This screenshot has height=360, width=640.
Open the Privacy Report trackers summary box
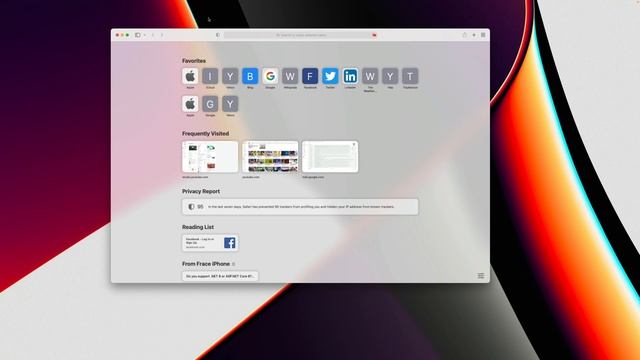click(x=300, y=207)
